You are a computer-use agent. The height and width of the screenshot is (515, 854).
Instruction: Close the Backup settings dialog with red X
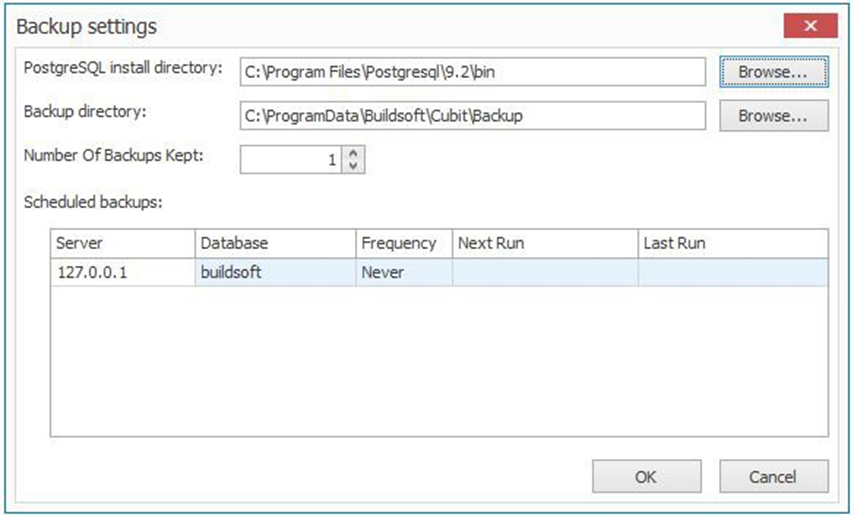[810, 26]
